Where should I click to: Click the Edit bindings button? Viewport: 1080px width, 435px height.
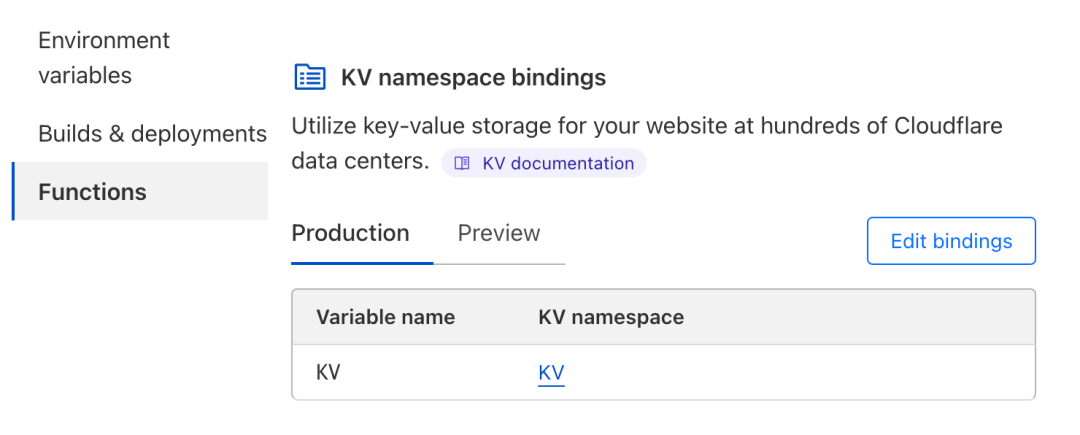(951, 241)
